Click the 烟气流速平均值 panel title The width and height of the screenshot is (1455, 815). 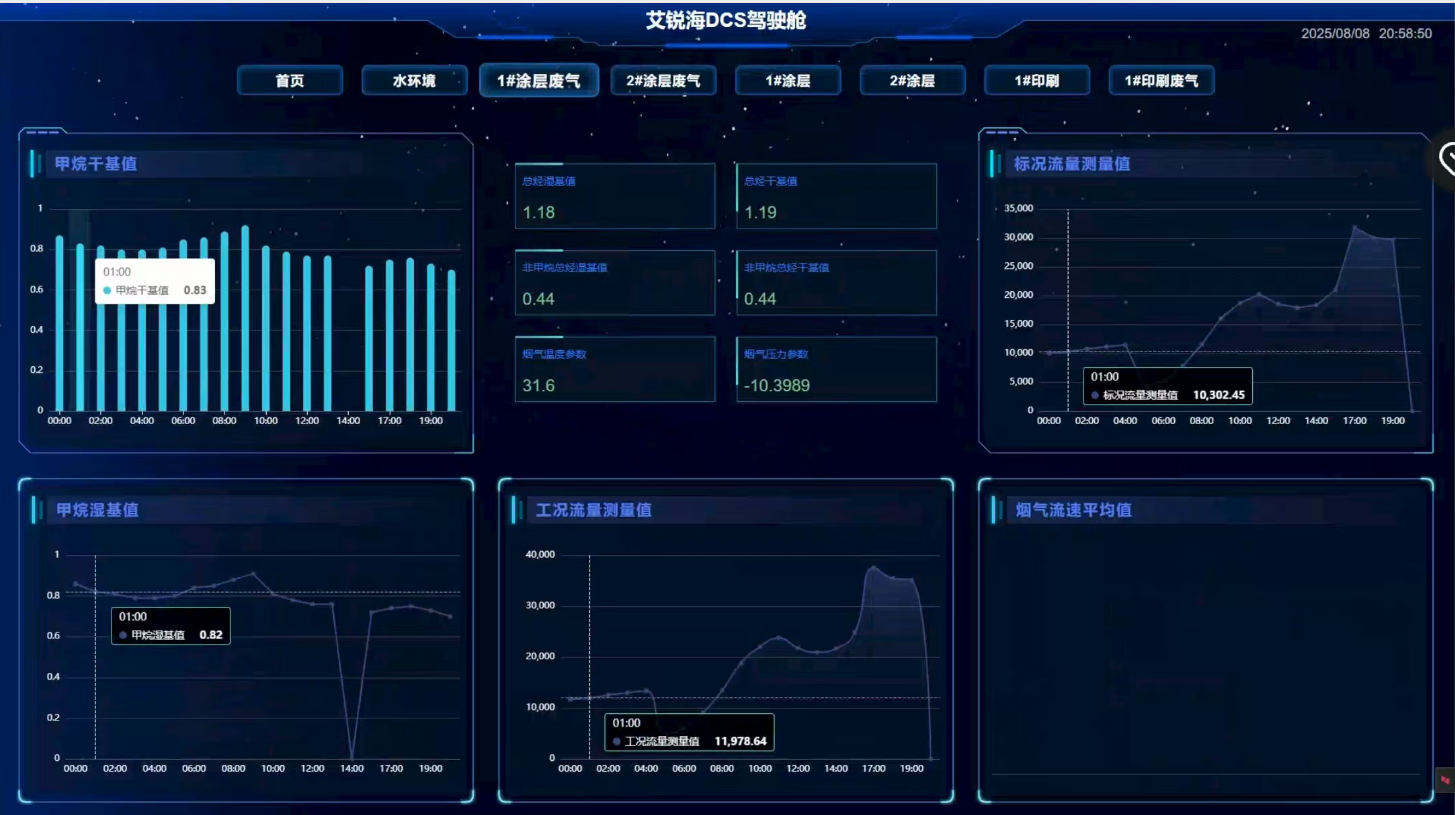click(1073, 510)
